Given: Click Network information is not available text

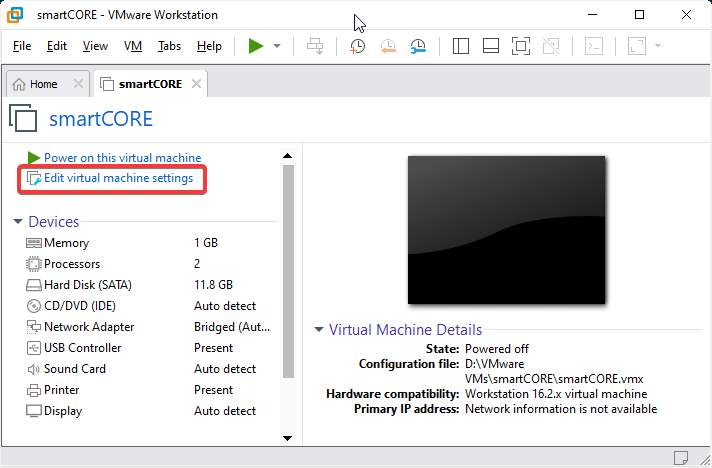Looking at the screenshot, I should pyautogui.click(x=561, y=409).
